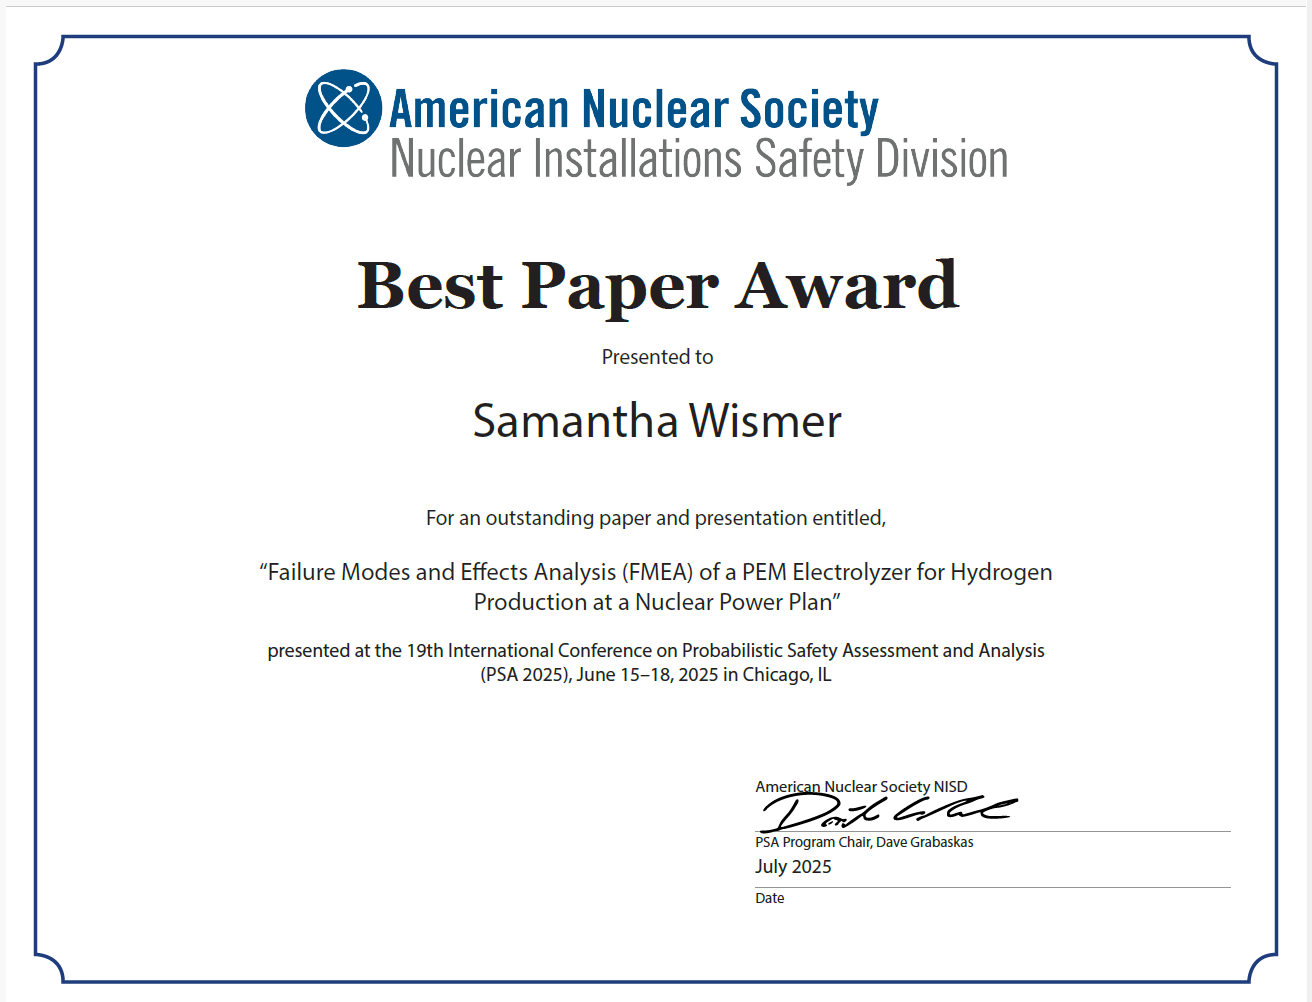This screenshot has width=1312, height=1002.
Task: Click the "Presented to" text
Action: 657,357
